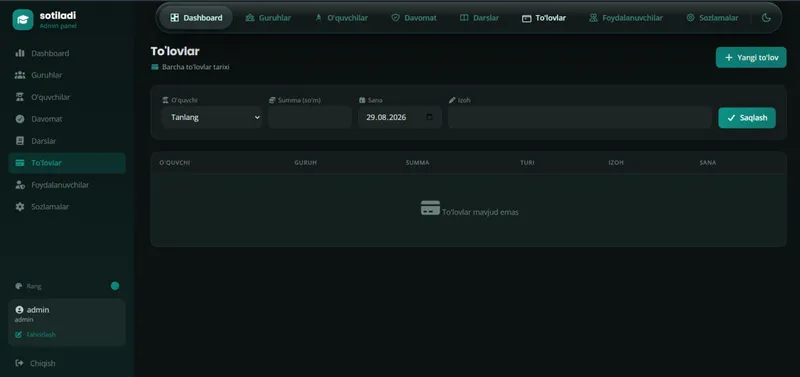Log out via Chiqish icon
800x377 pixels.
20,363
